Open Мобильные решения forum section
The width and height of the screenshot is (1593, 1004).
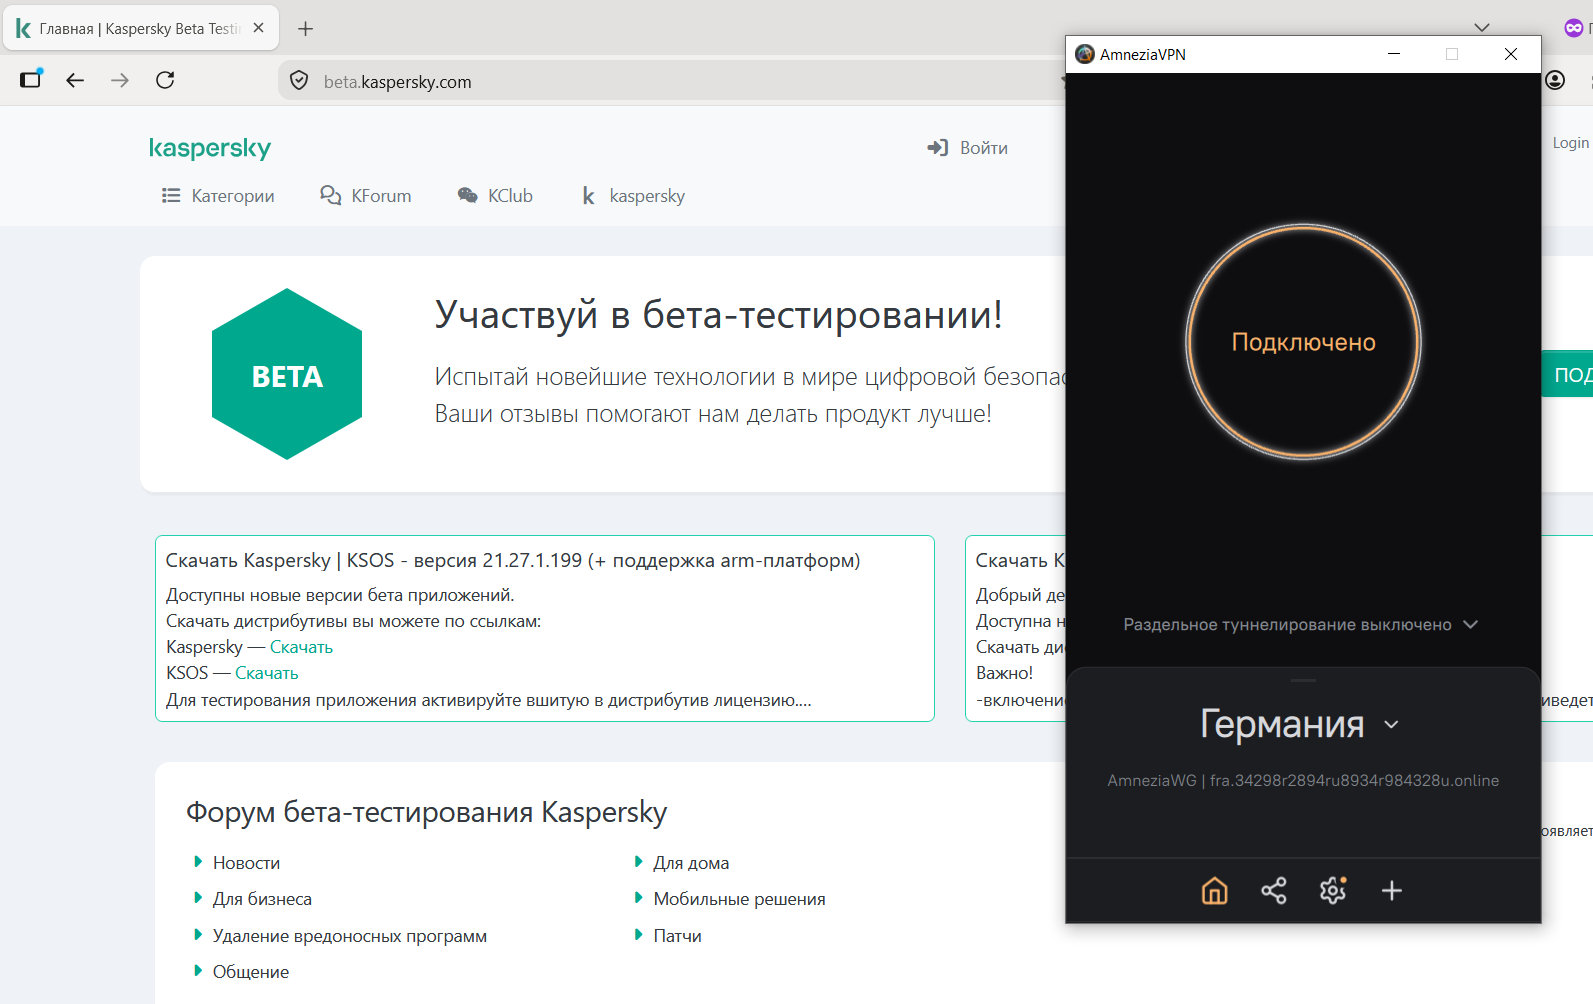pyautogui.click(x=739, y=899)
